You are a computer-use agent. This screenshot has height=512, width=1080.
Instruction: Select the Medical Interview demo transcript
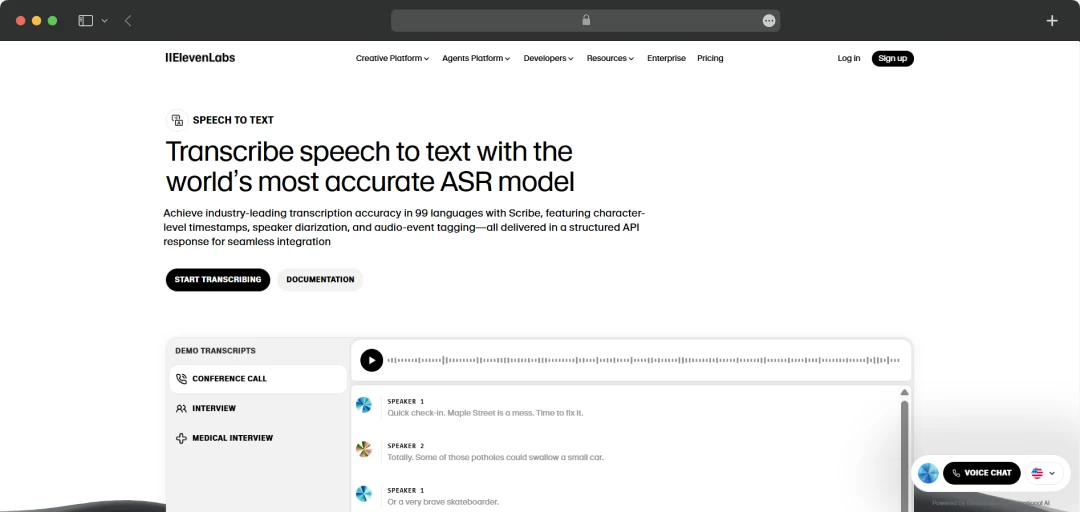tap(258, 438)
